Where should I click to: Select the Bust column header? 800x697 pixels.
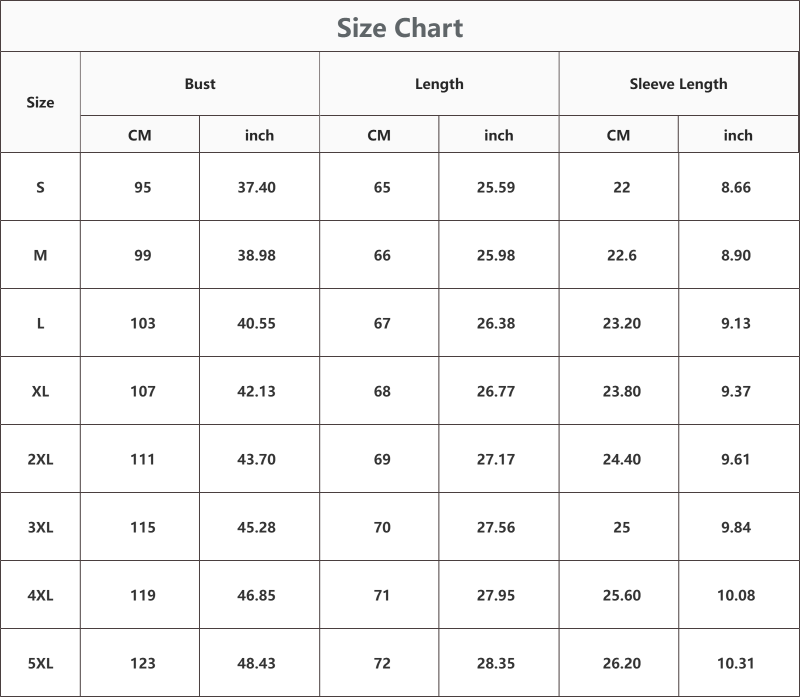(200, 84)
